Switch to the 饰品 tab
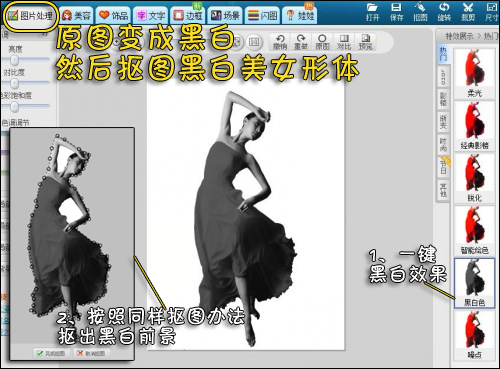The image size is (500, 369). [x=114, y=15]
